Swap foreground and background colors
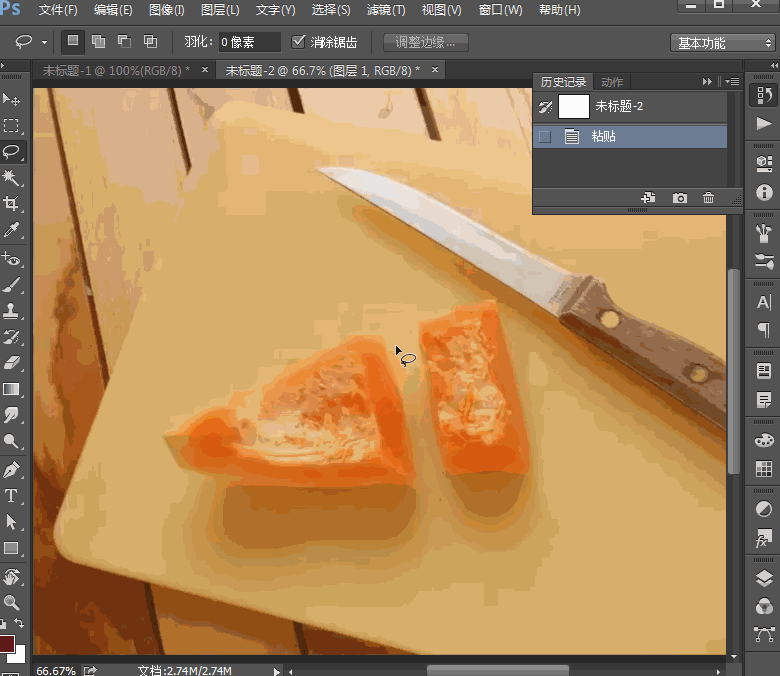The image size is (780, 676). (x=19, y=622)
